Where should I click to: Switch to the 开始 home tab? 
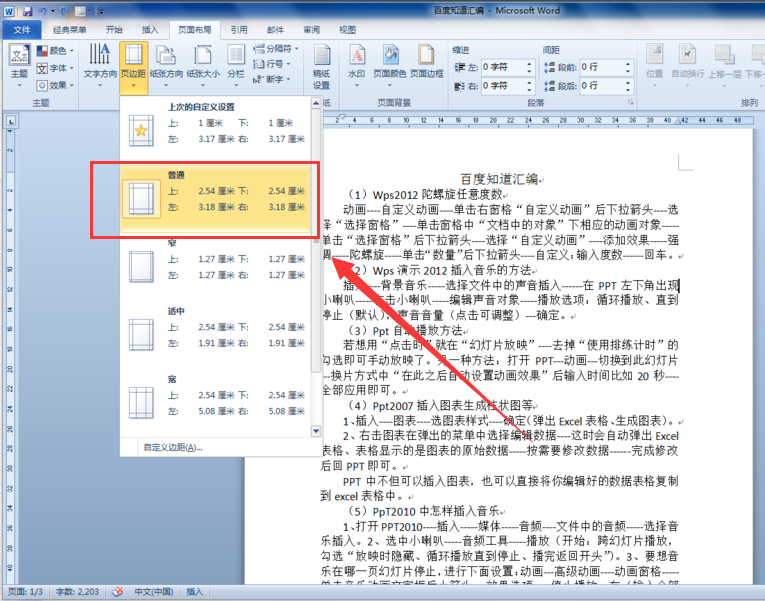(114, 30)
